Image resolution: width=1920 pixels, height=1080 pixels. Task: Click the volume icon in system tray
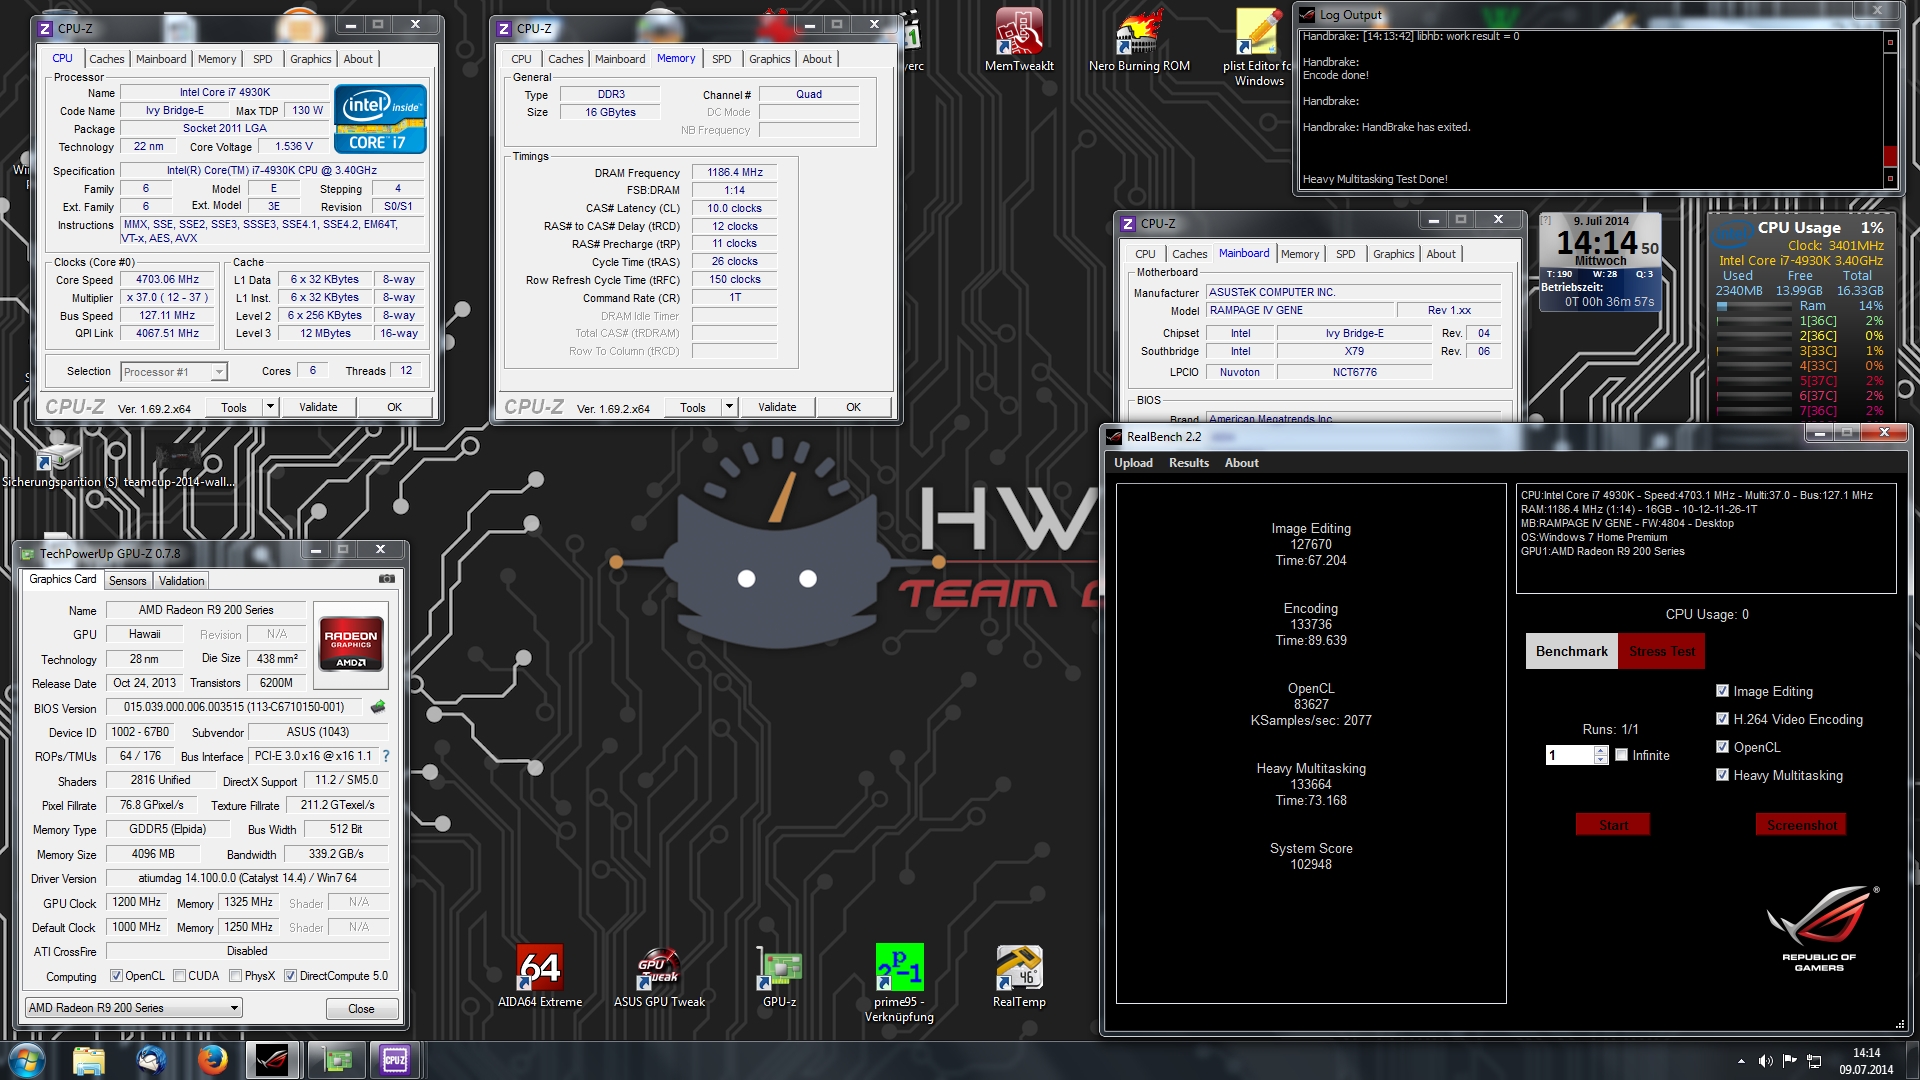coord(1765,1061)
